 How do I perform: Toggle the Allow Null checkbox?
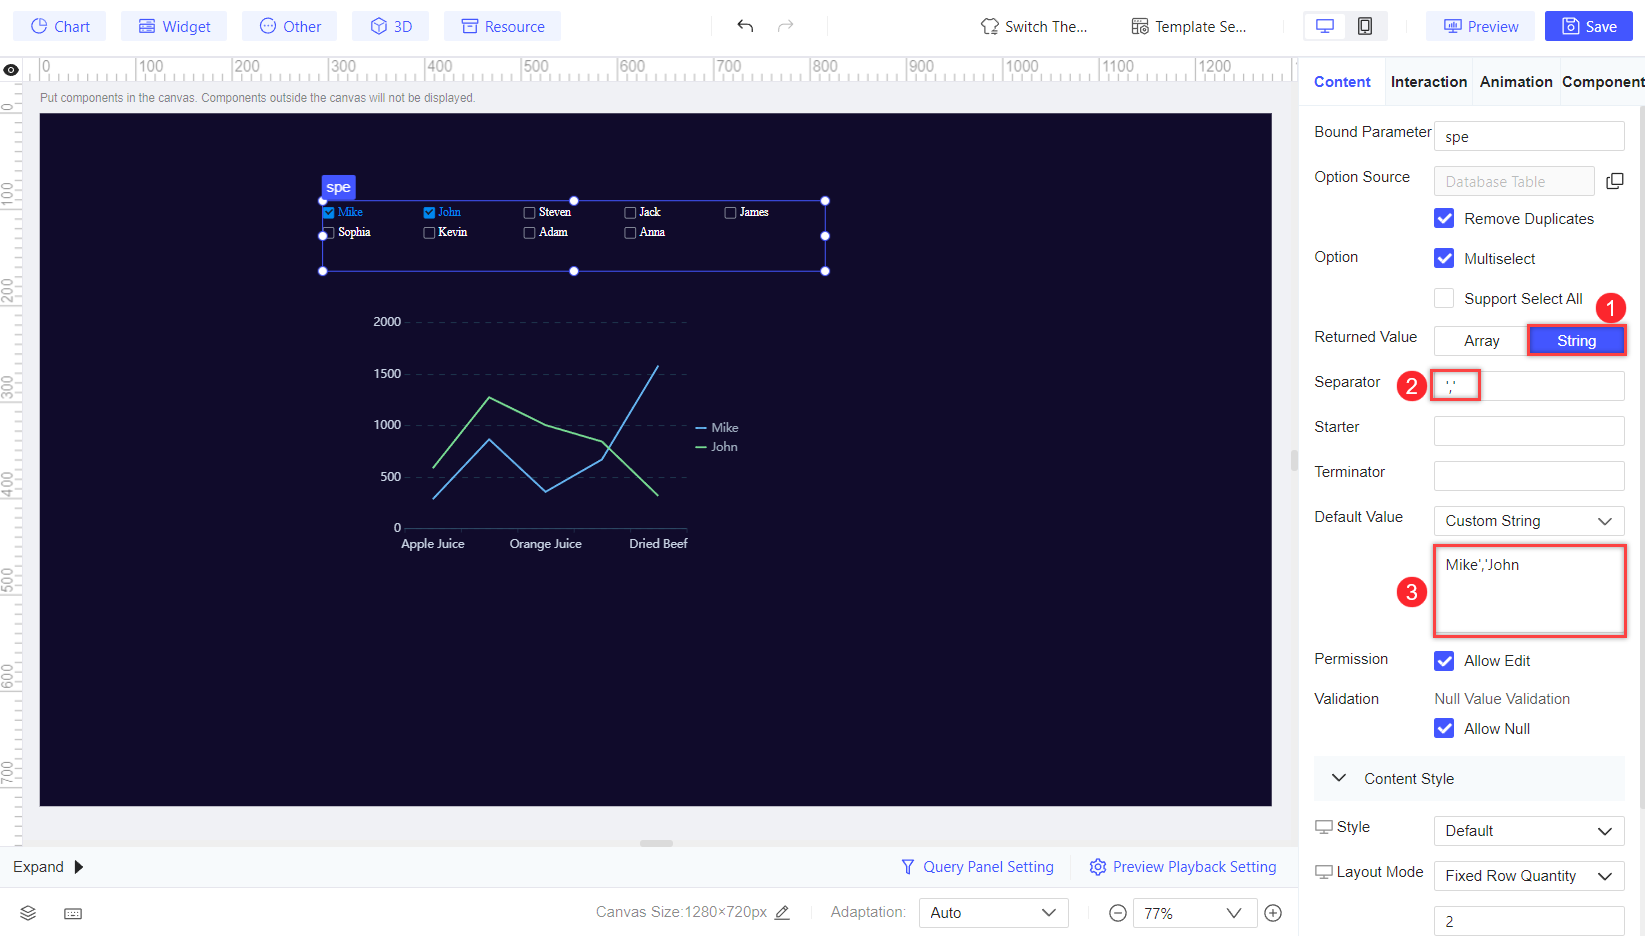pos(1444,728)
